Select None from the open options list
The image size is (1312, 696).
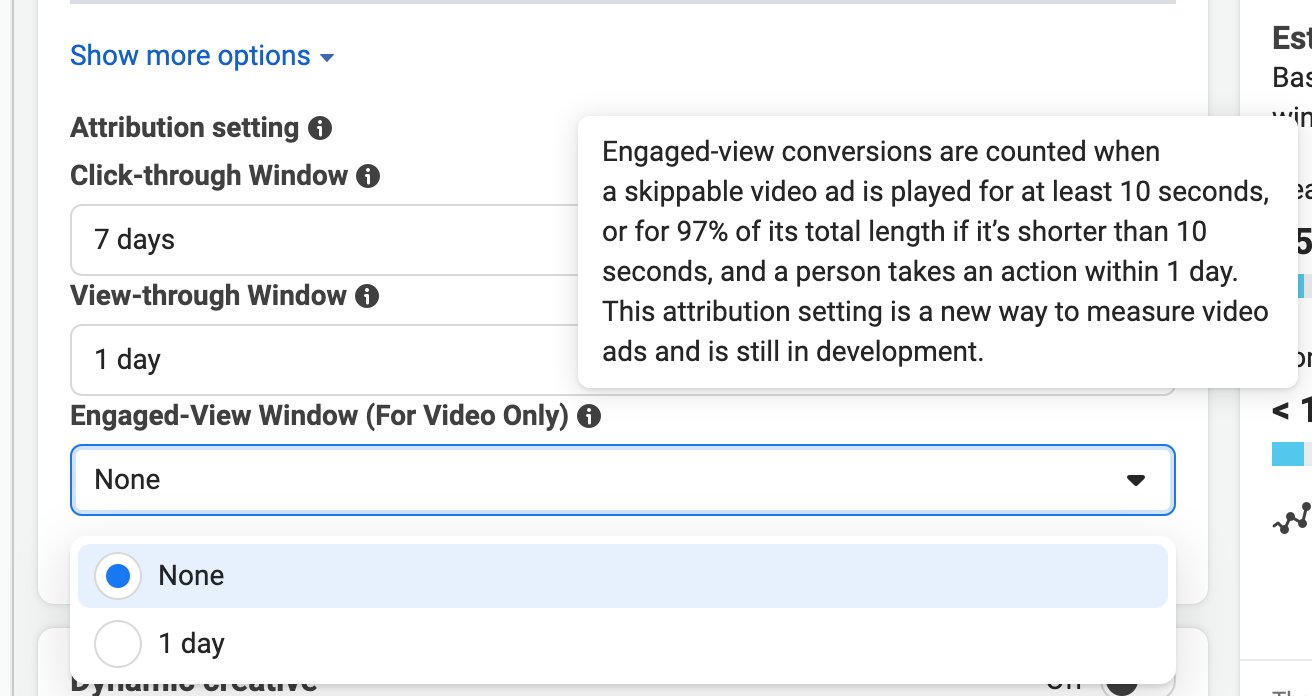[x=190, y=575]
